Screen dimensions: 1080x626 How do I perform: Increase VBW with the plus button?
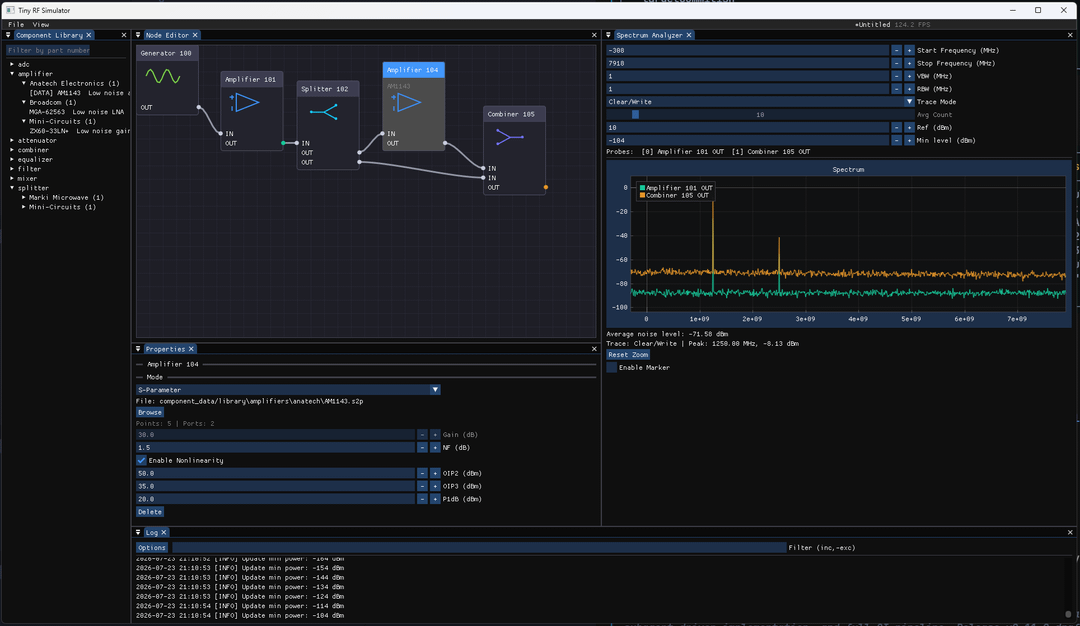coord(909,76)
